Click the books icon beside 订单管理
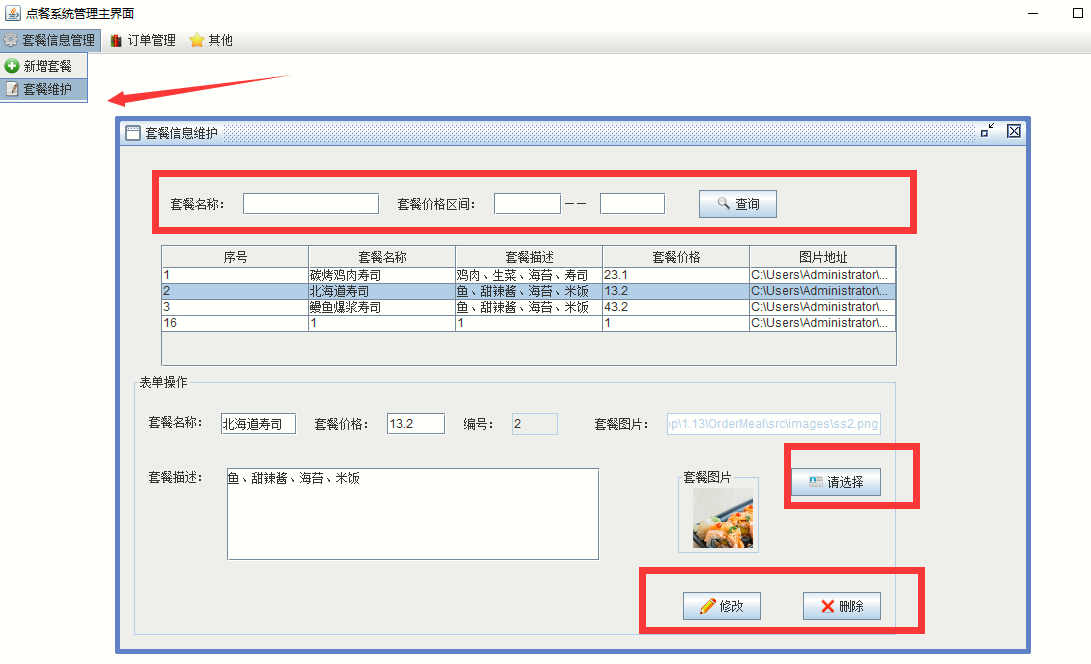 click(x=116, y=40)
